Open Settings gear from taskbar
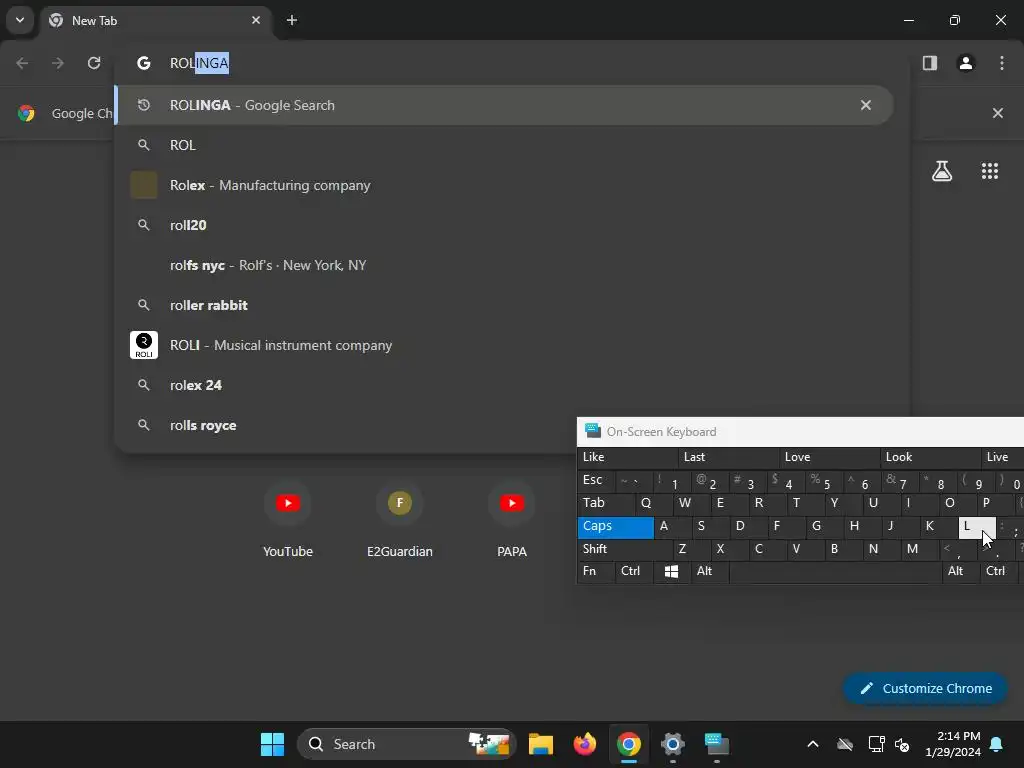This screenshot has width=1024, height=768. point(673,744)
